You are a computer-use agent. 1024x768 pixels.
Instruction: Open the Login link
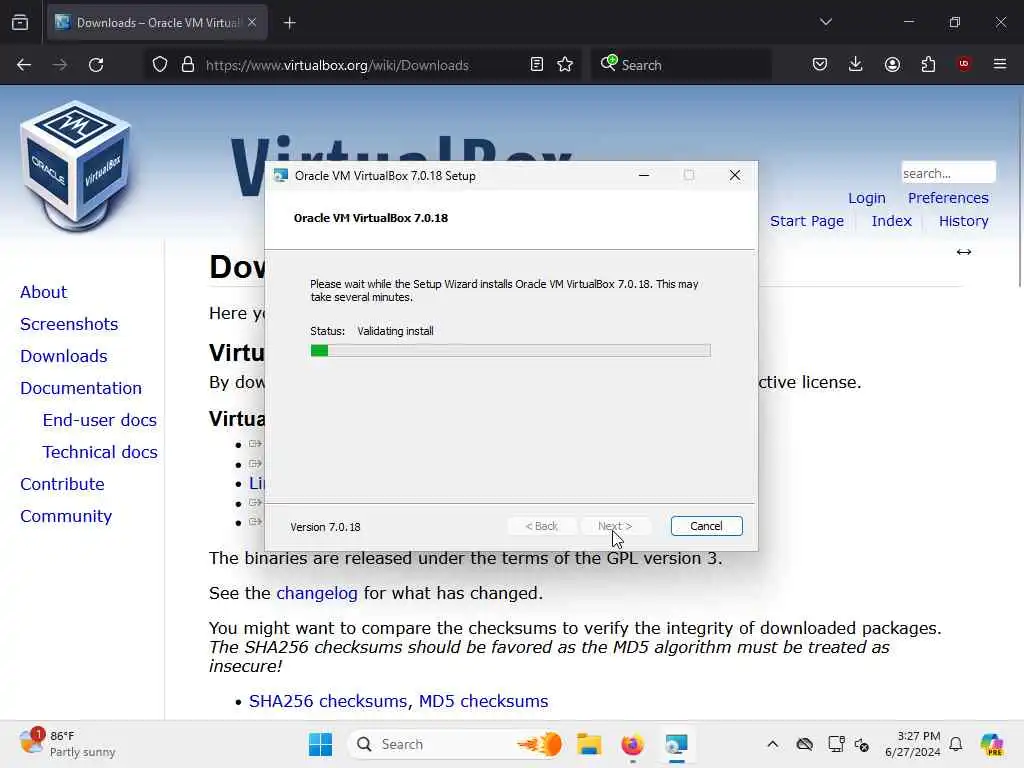click(x=867, y=198)
